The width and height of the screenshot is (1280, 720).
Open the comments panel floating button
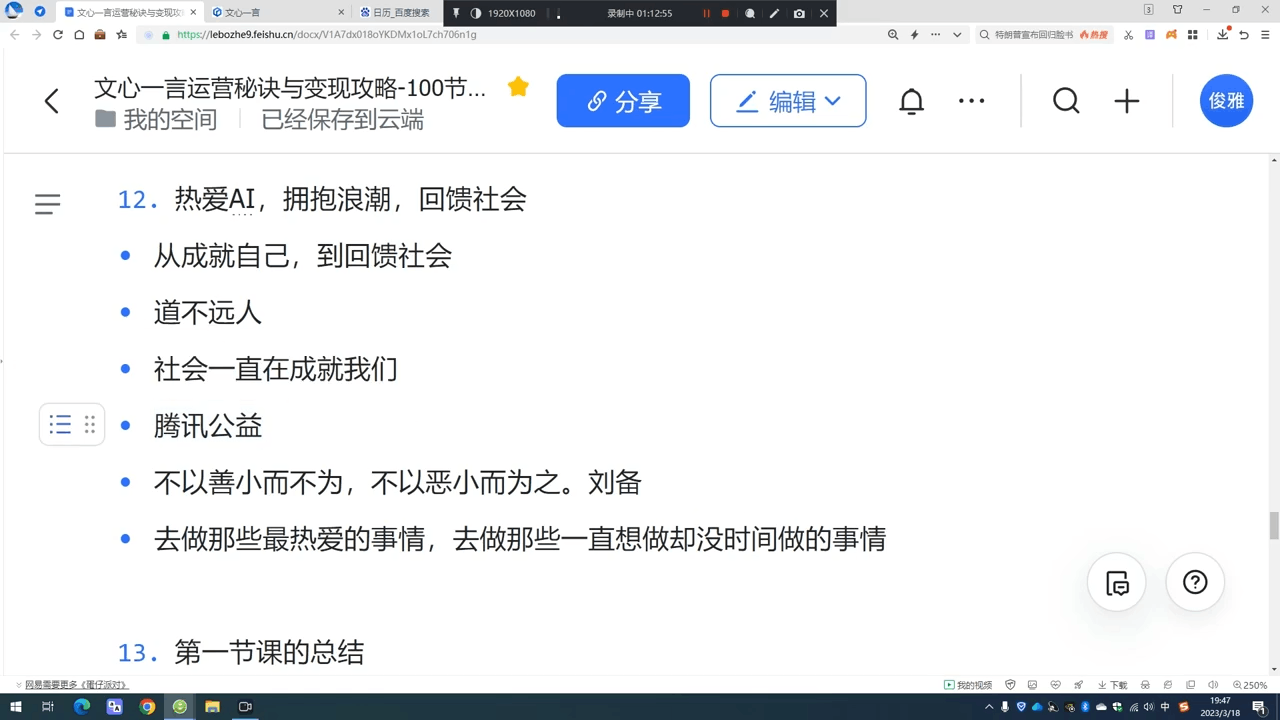point(1117,583)
